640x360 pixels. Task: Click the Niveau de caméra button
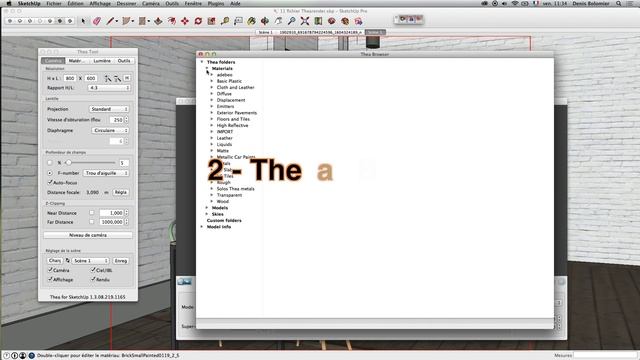click(x=88, y=235)
